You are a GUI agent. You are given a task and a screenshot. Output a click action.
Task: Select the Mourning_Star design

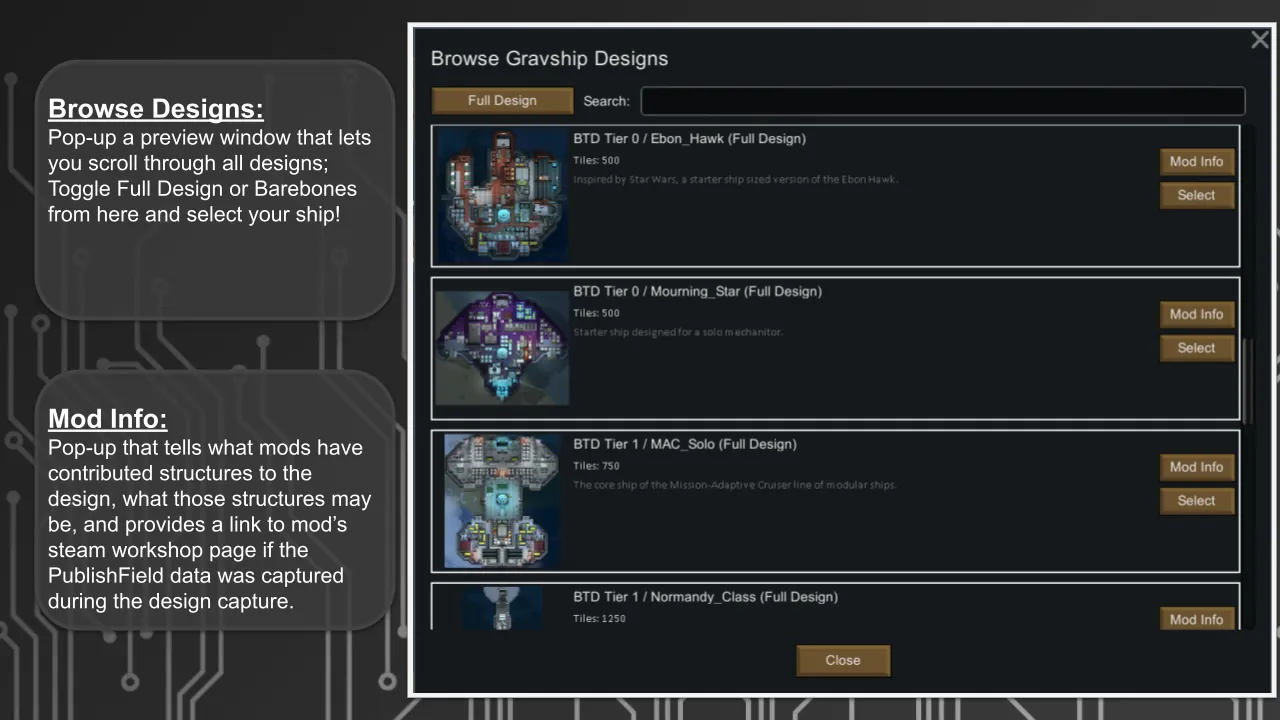pyautogui.click(x=1196, y=348)
